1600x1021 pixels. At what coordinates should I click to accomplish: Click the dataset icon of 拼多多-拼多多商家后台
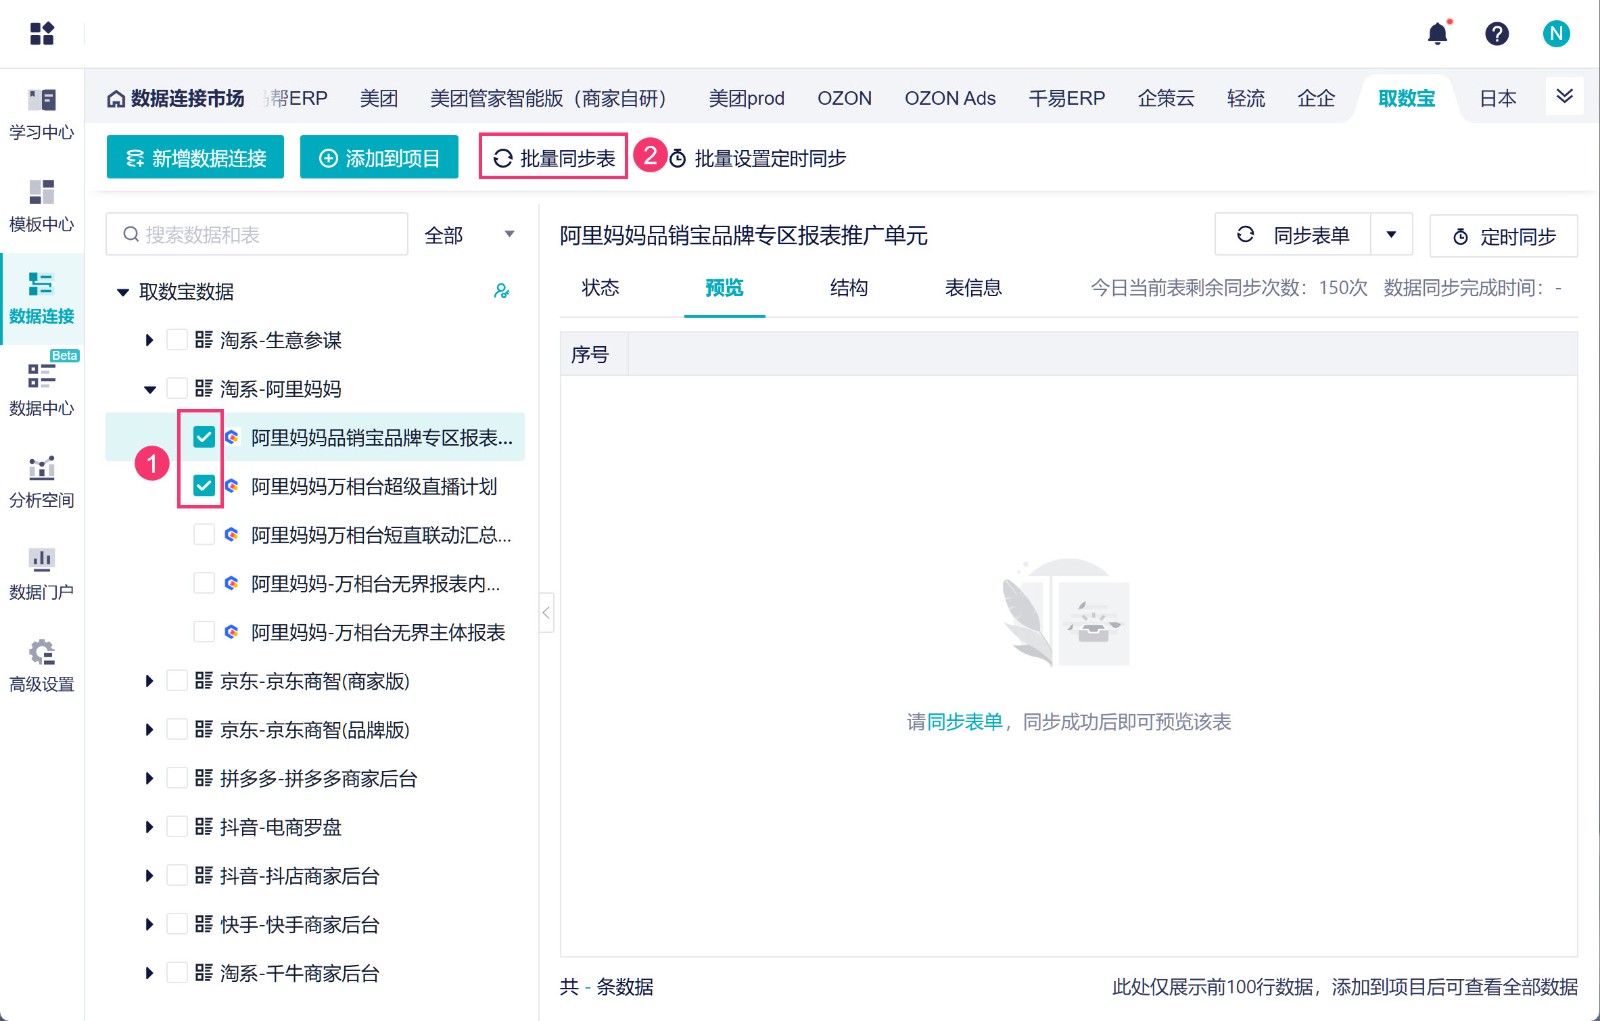(204, 778)
